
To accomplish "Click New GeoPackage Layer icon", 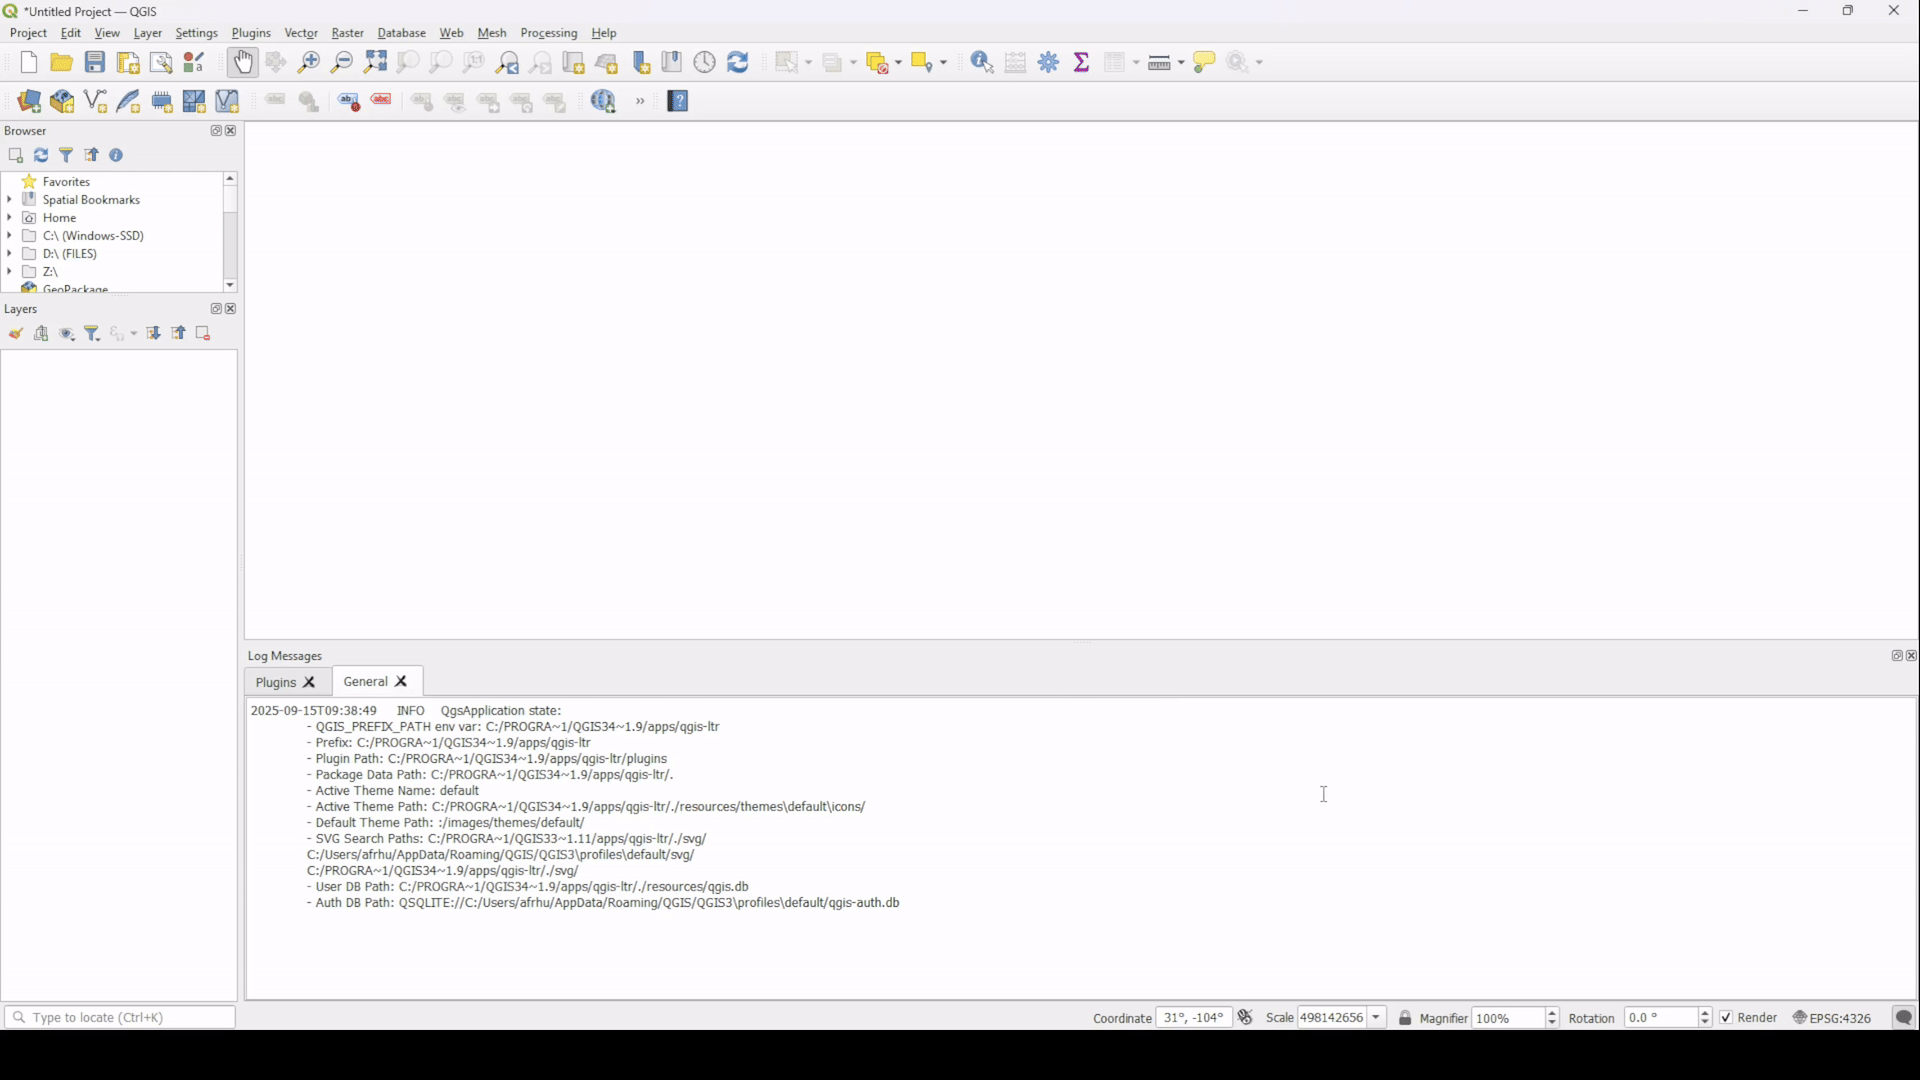I will tap(62, 102).
